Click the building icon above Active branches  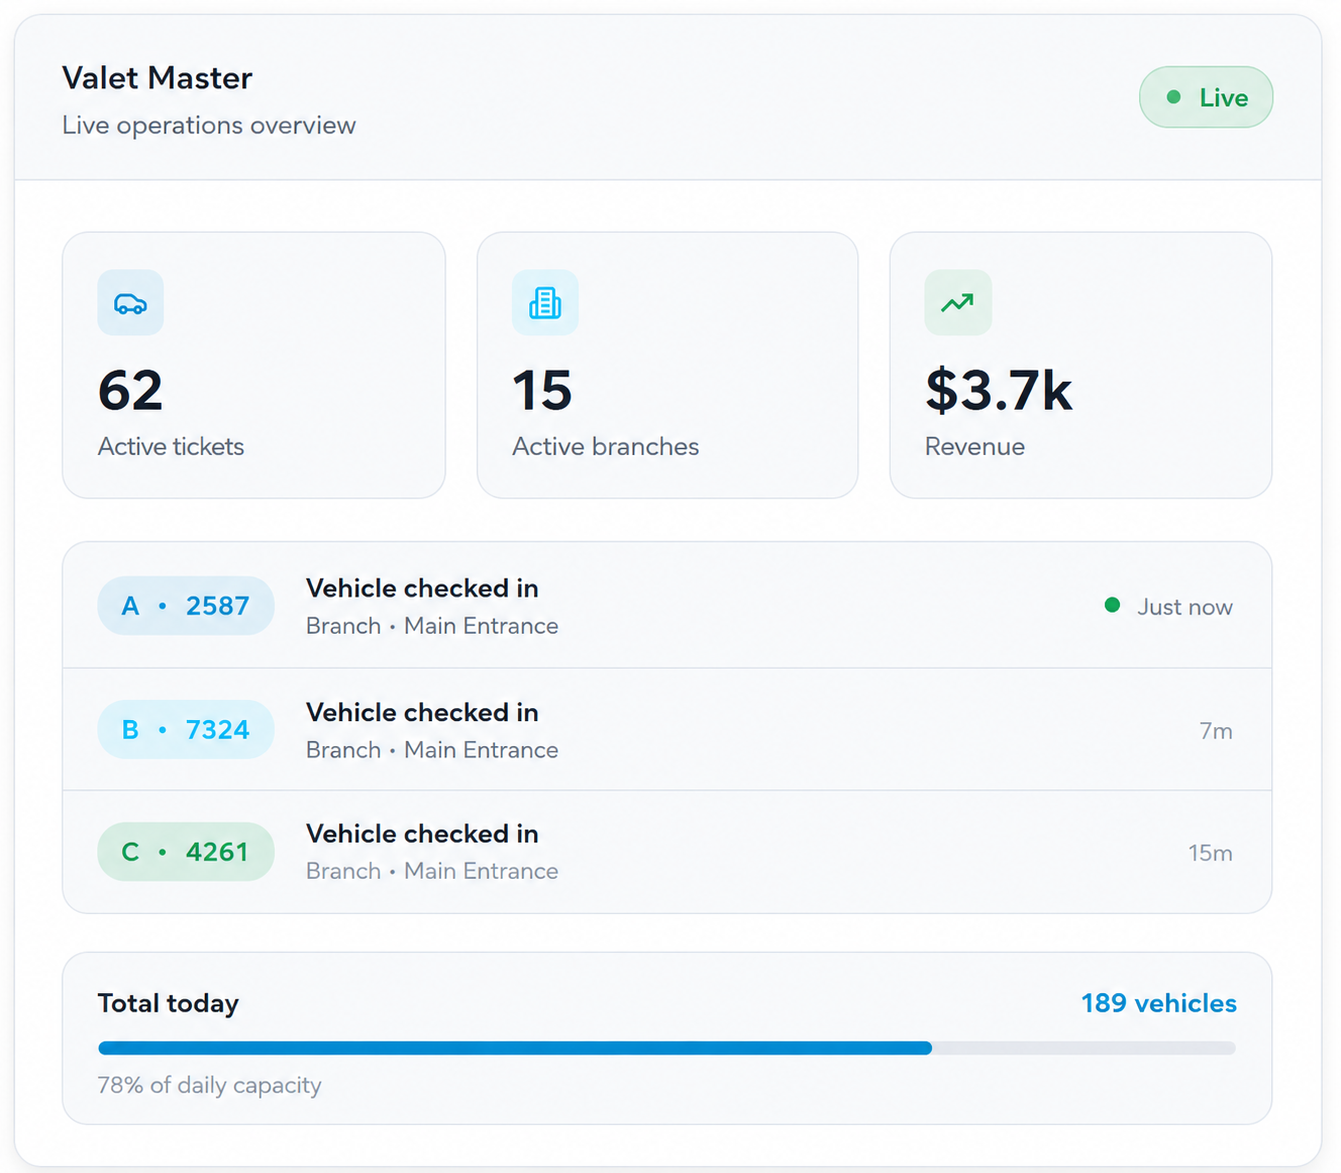click(545, 302)
